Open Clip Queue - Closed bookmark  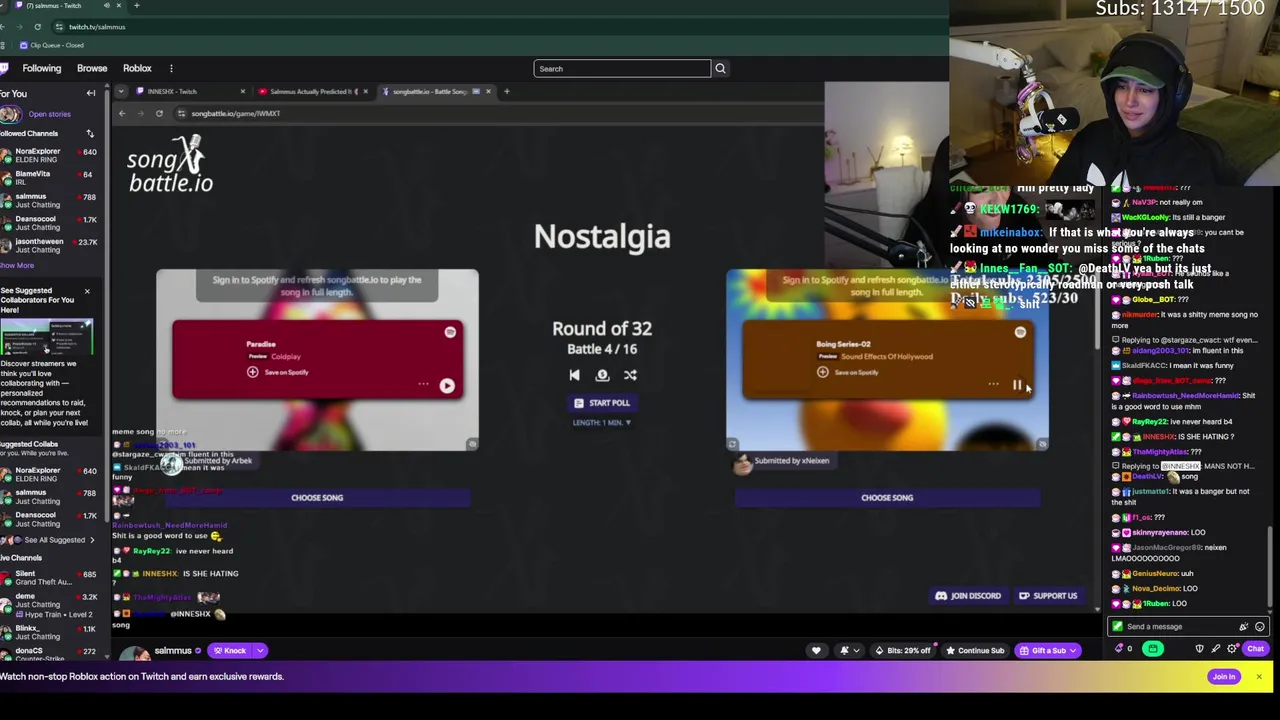pyautogui.click(x=54, y=45)
